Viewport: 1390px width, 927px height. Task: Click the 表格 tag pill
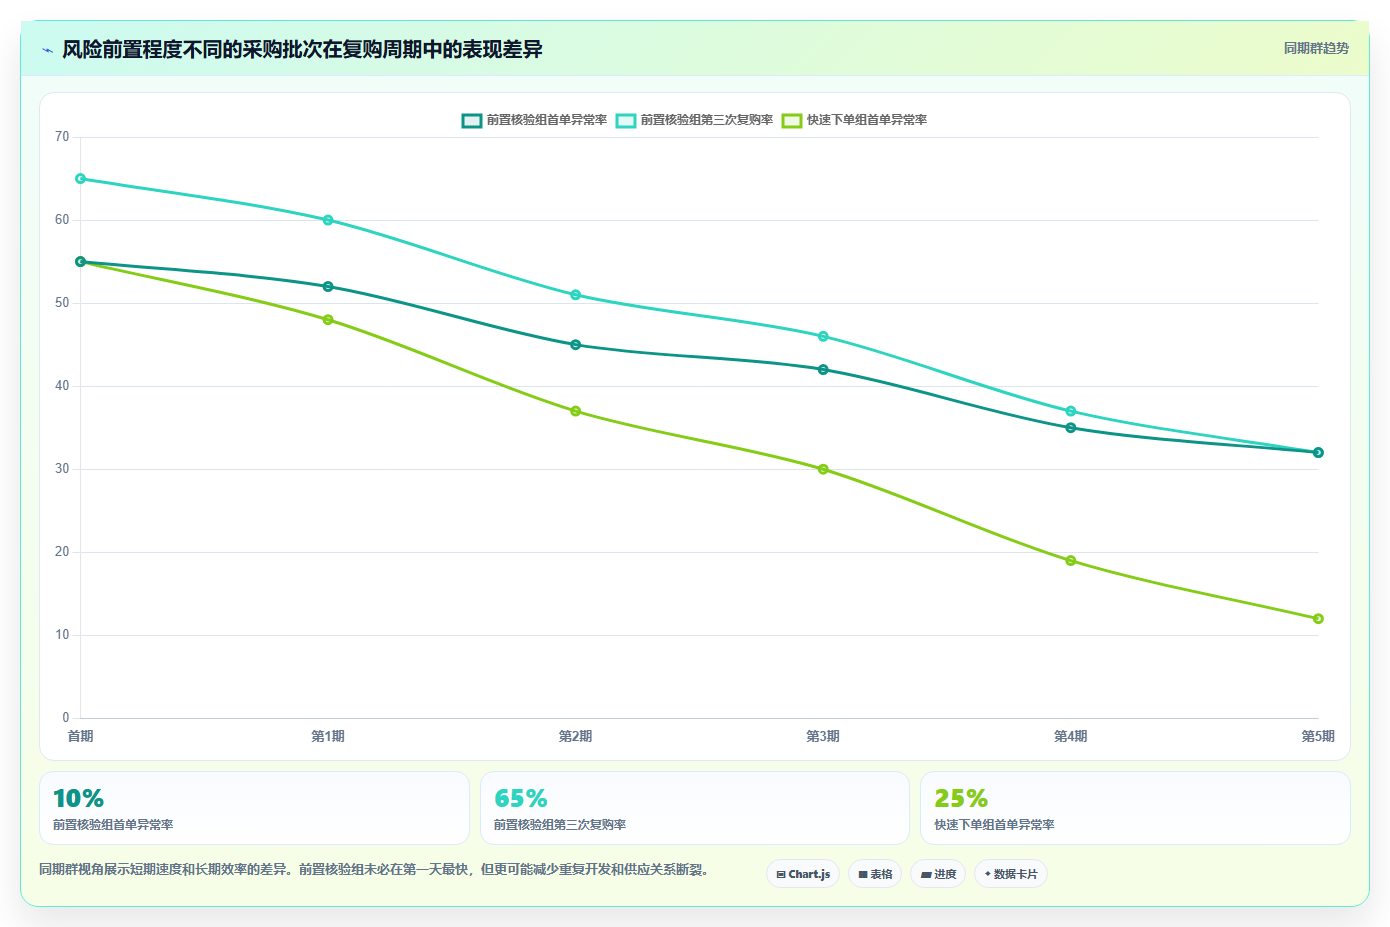[x=875, y=874]
